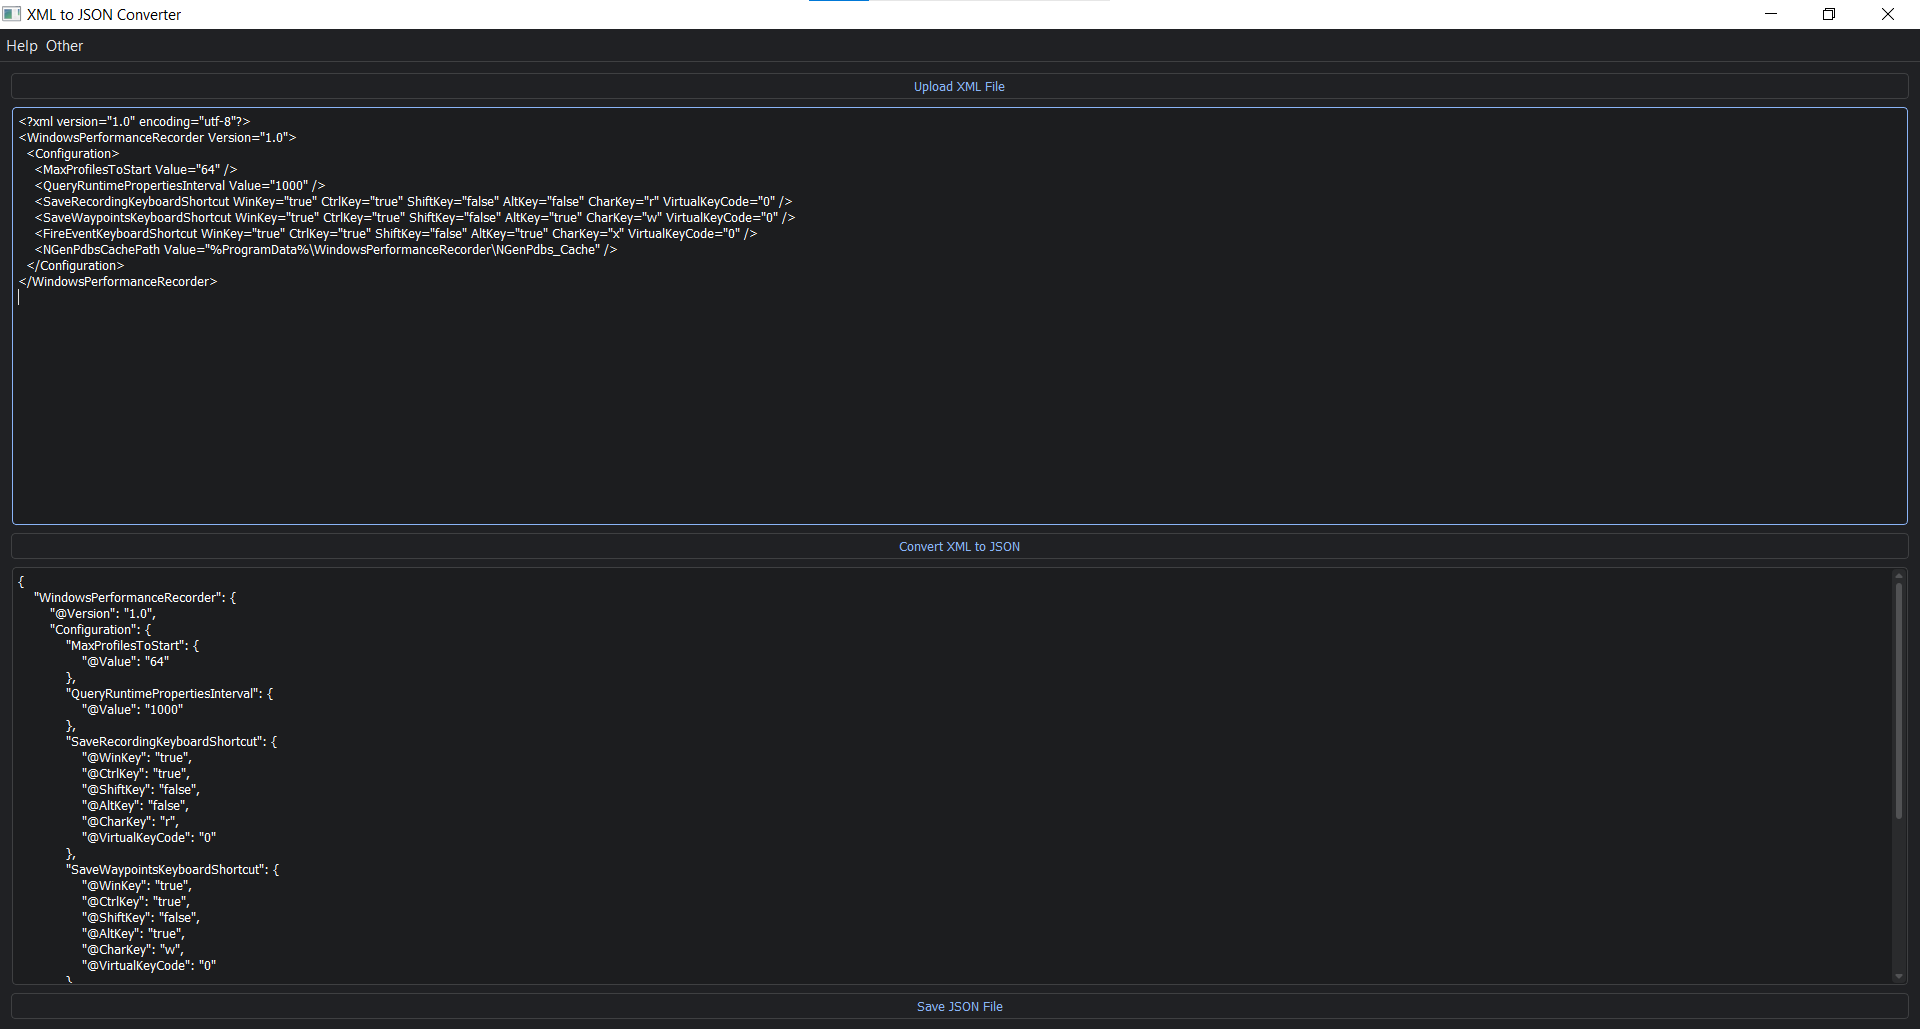1920x1029 pixels.
Task: Restore down the converter window
Action: (x=1829, y=14)
